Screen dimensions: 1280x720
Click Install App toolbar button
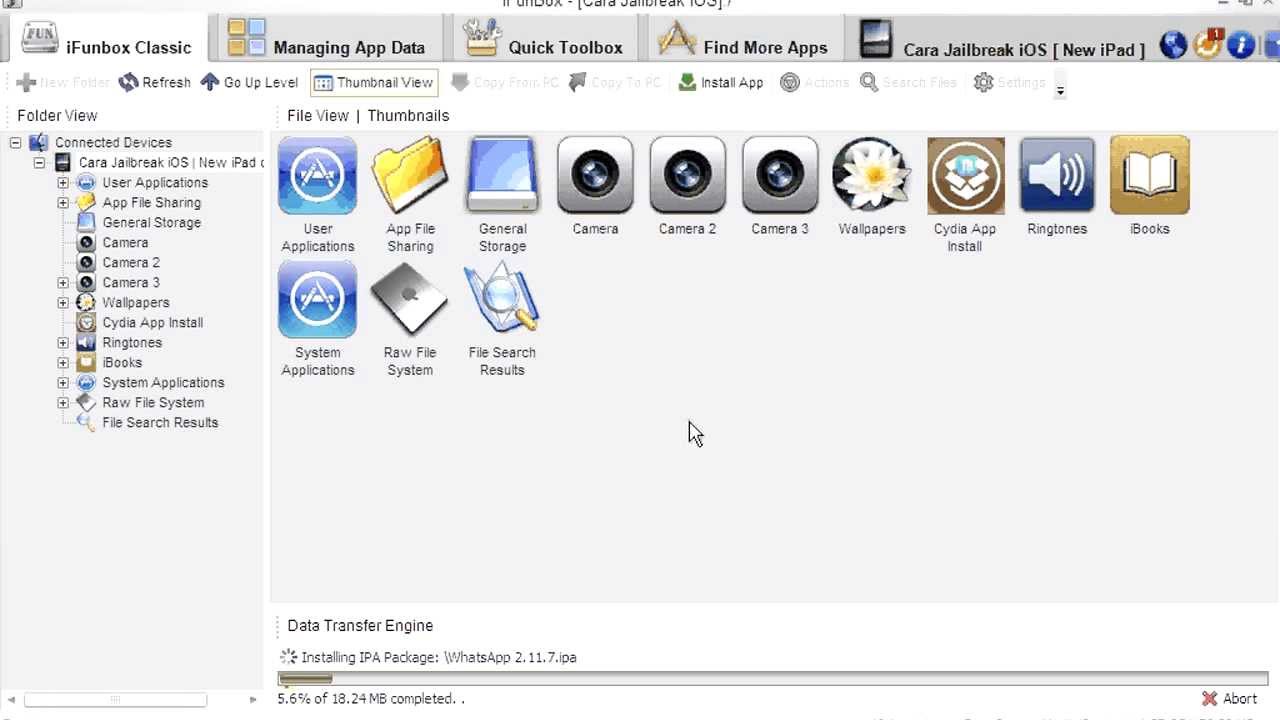[x=721, y=82]
